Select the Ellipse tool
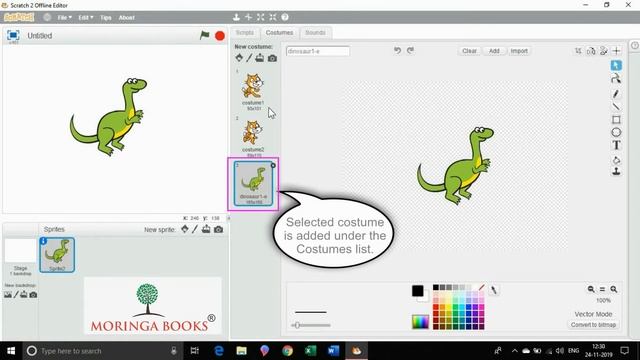This screenshot has width=640, height=360. coord(616,132)
